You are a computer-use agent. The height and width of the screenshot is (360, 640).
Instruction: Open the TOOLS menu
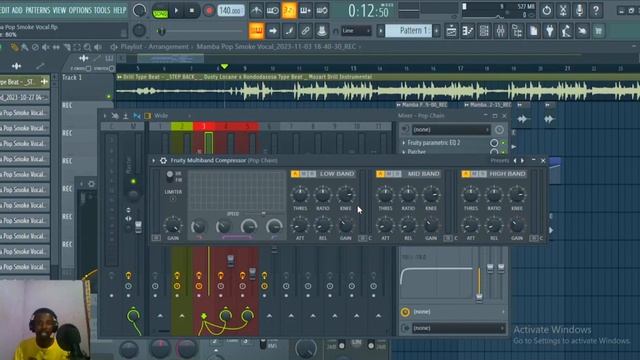[102, 10]
